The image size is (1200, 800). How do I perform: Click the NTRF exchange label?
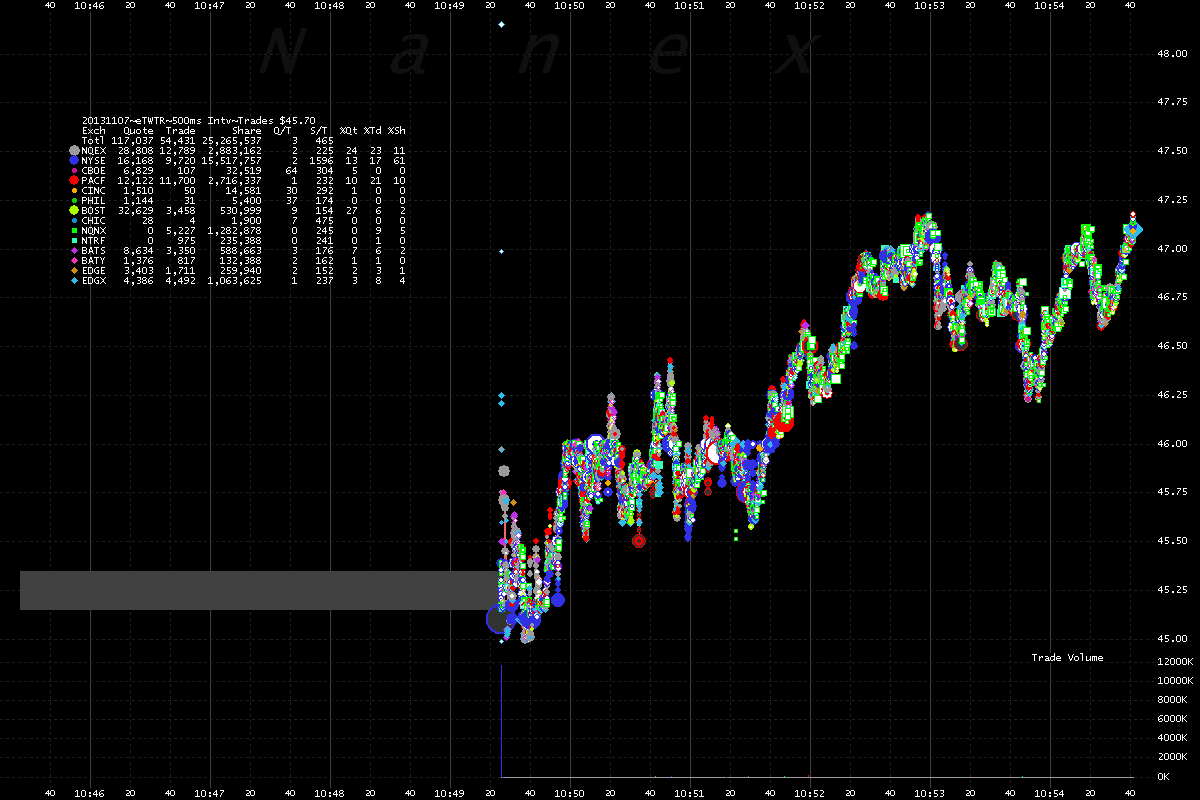94,240
